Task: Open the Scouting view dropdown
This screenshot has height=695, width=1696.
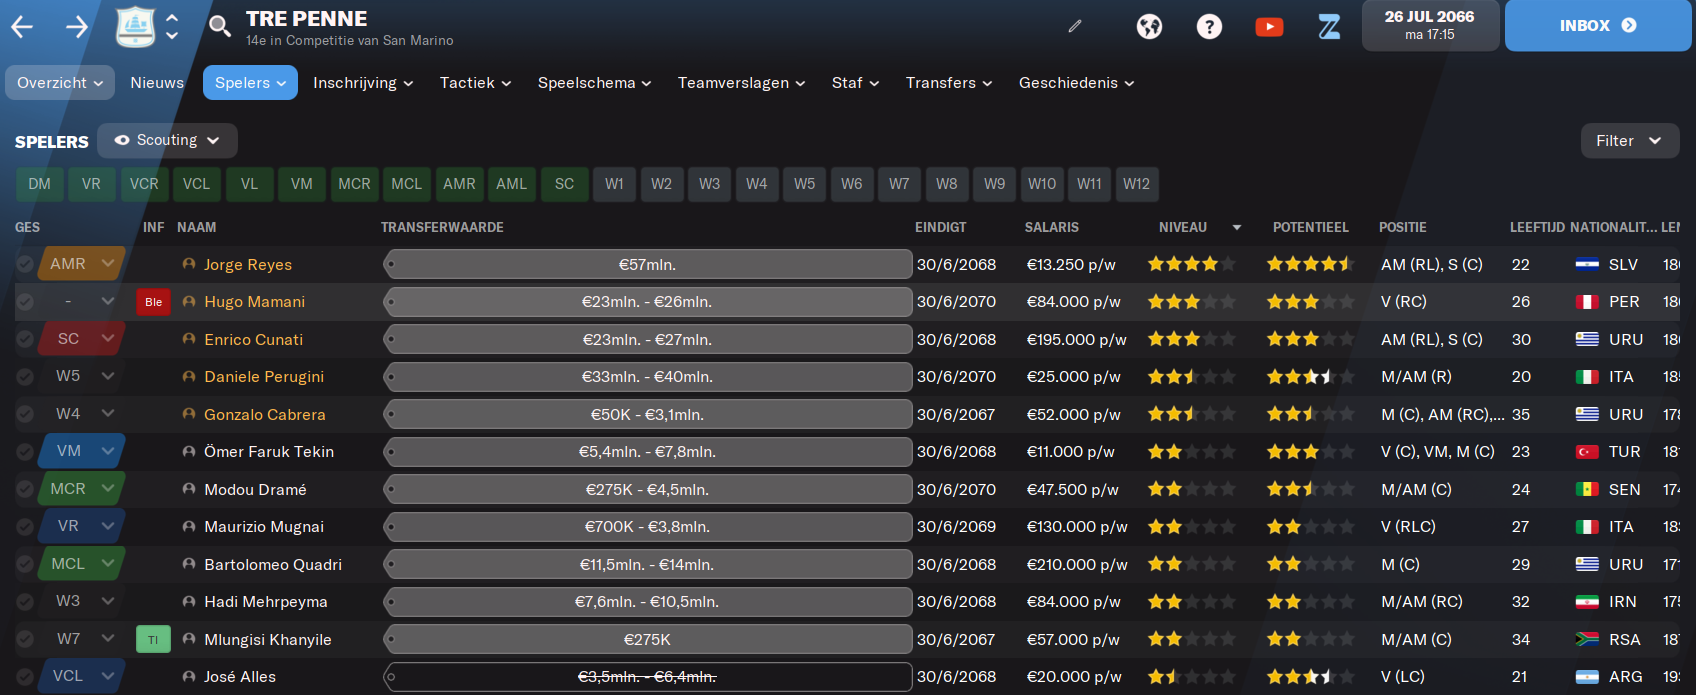Action: point(167,141)
